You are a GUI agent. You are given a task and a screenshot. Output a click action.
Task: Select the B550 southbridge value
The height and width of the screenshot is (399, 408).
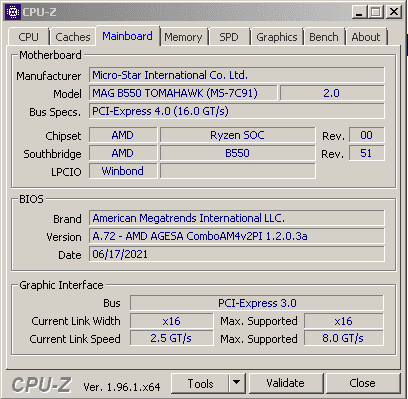point(238,153)
